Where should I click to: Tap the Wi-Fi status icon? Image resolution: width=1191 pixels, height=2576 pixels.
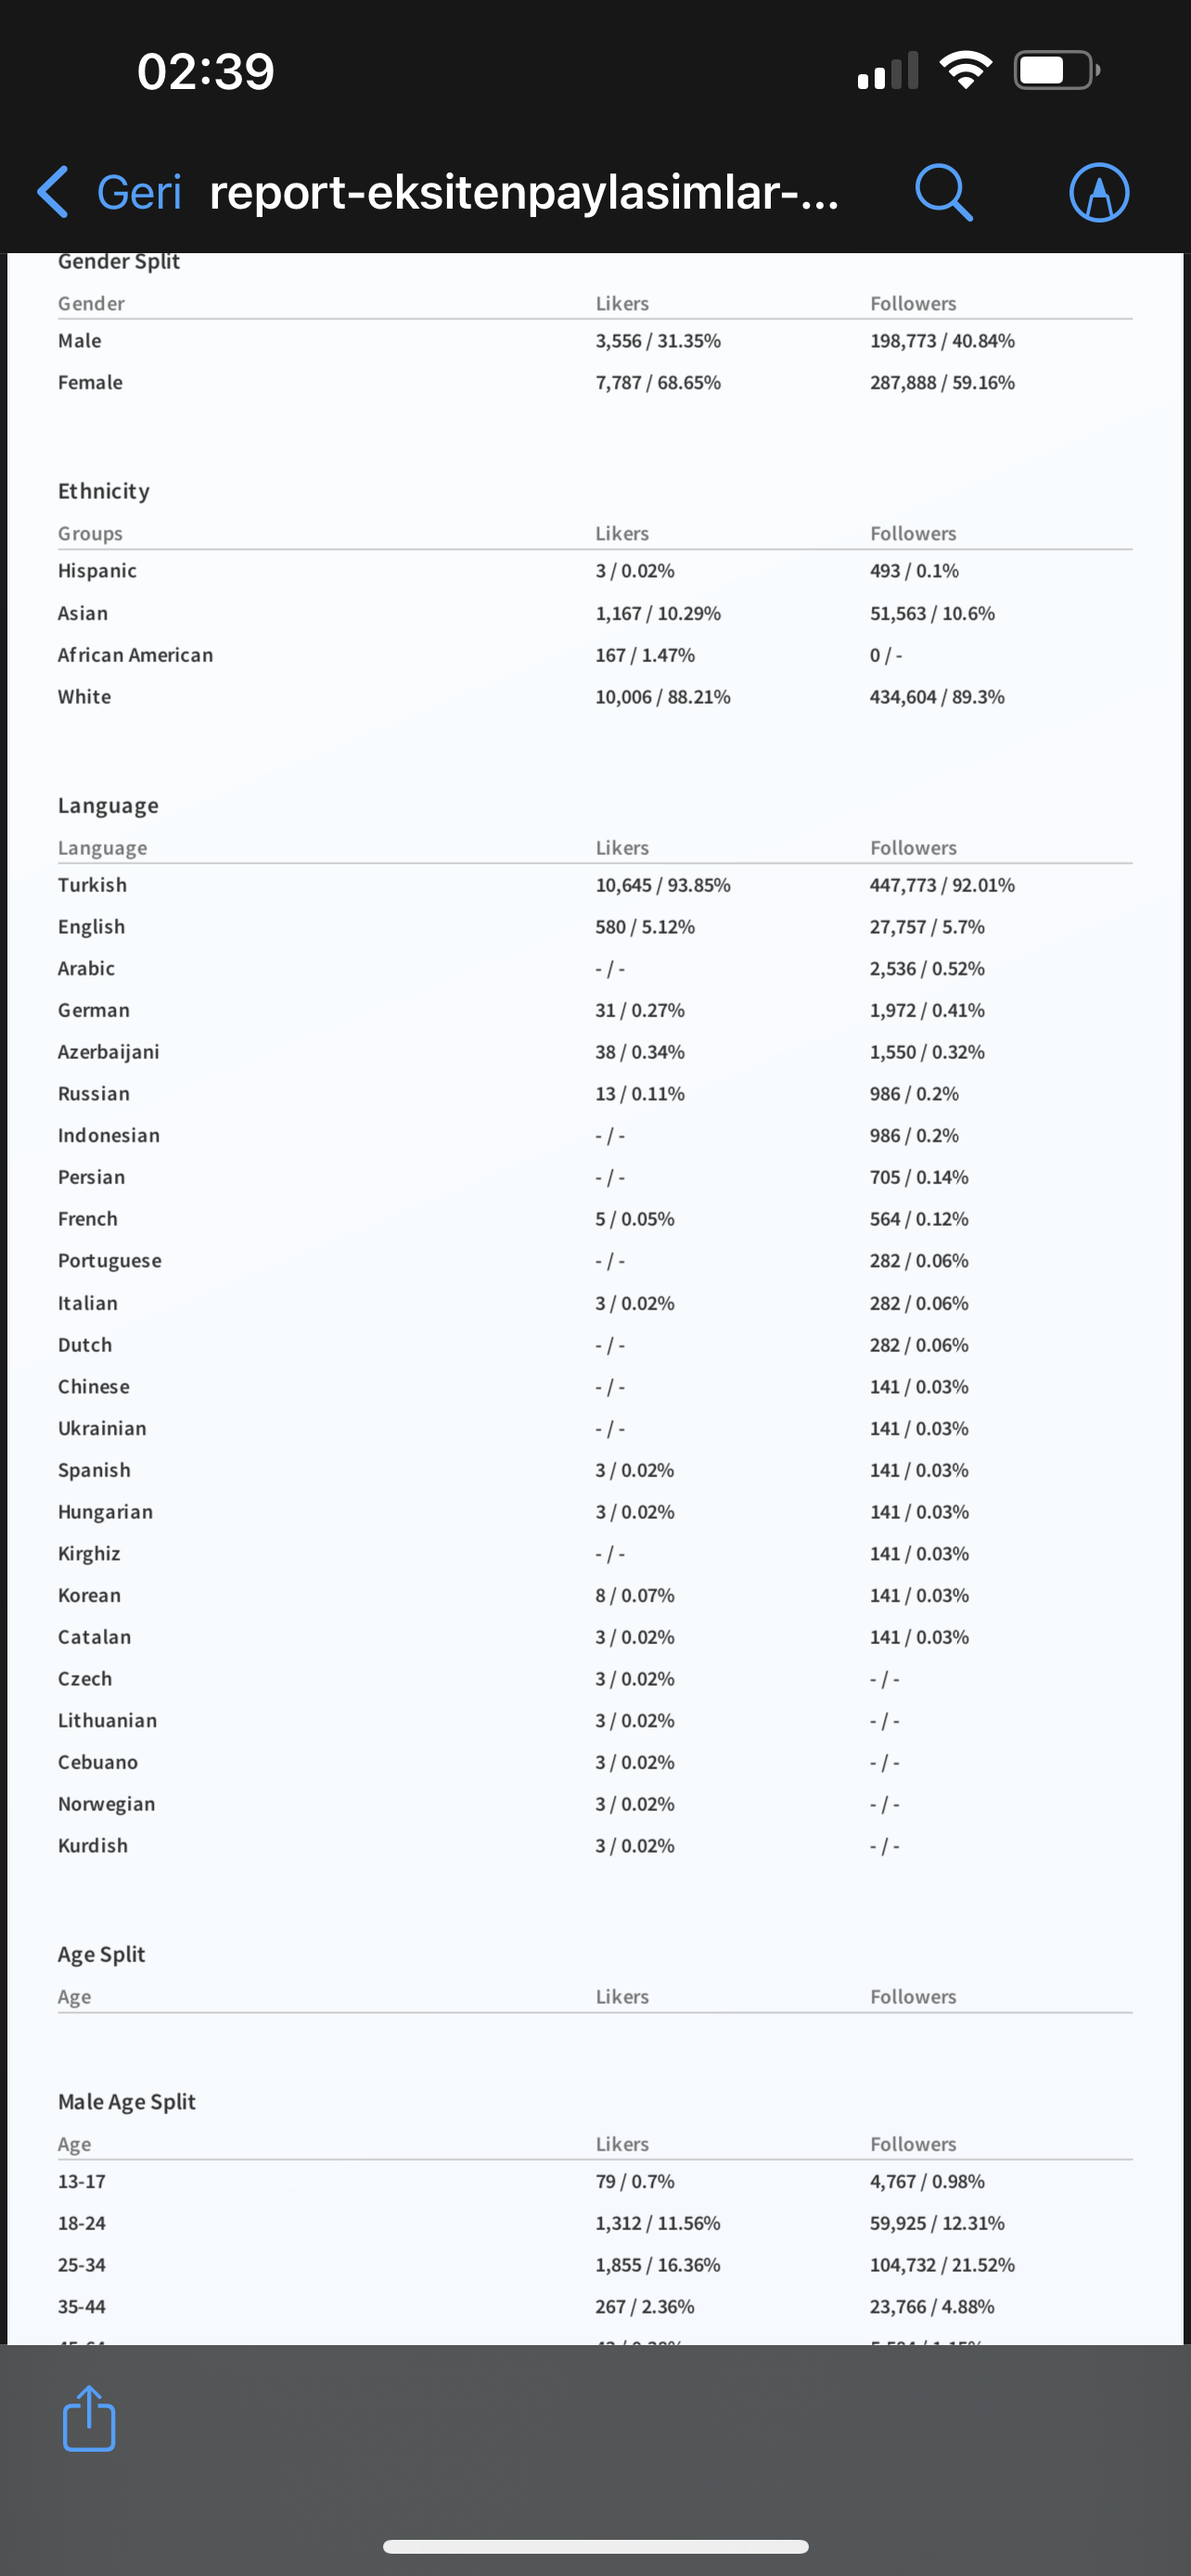pos(965,70)
